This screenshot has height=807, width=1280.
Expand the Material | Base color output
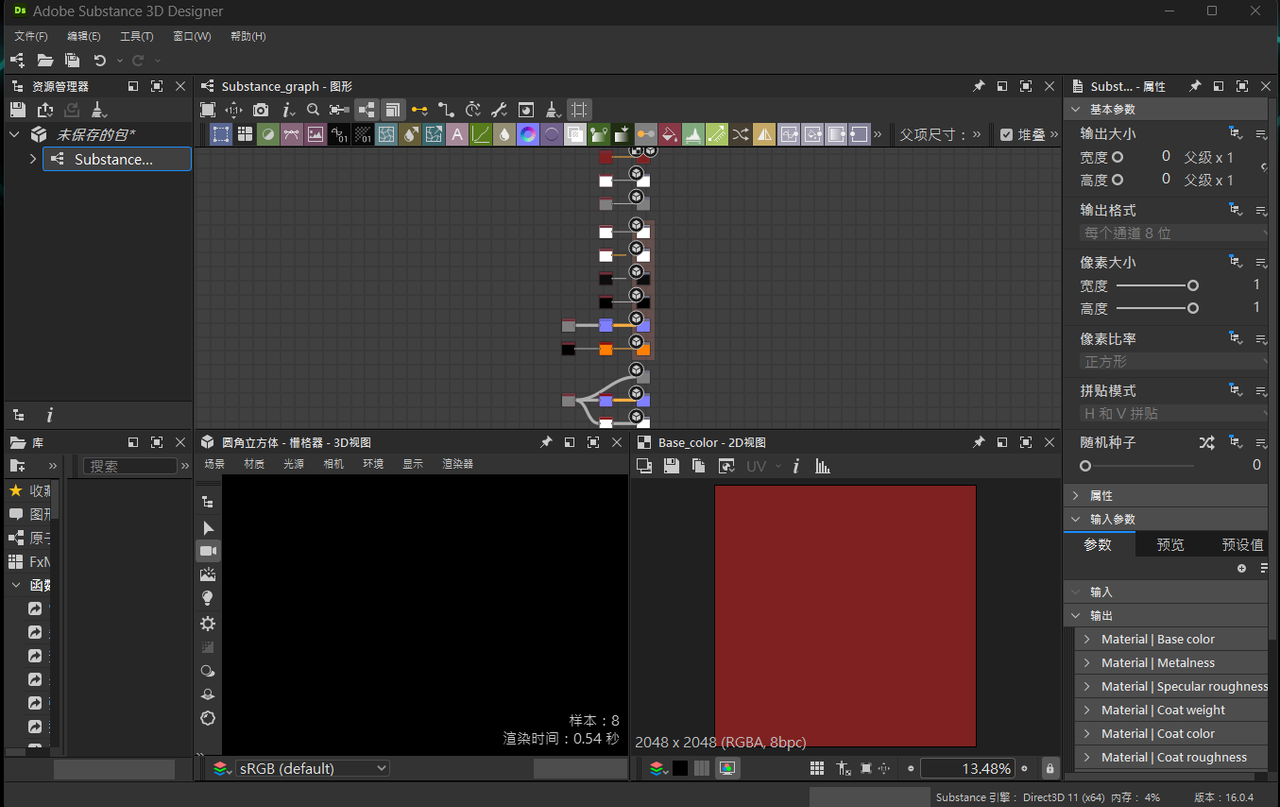(x=1087, y=639)
